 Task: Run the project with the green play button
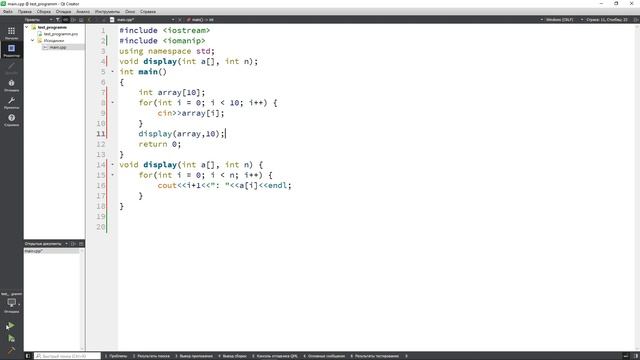pos(11,326)
